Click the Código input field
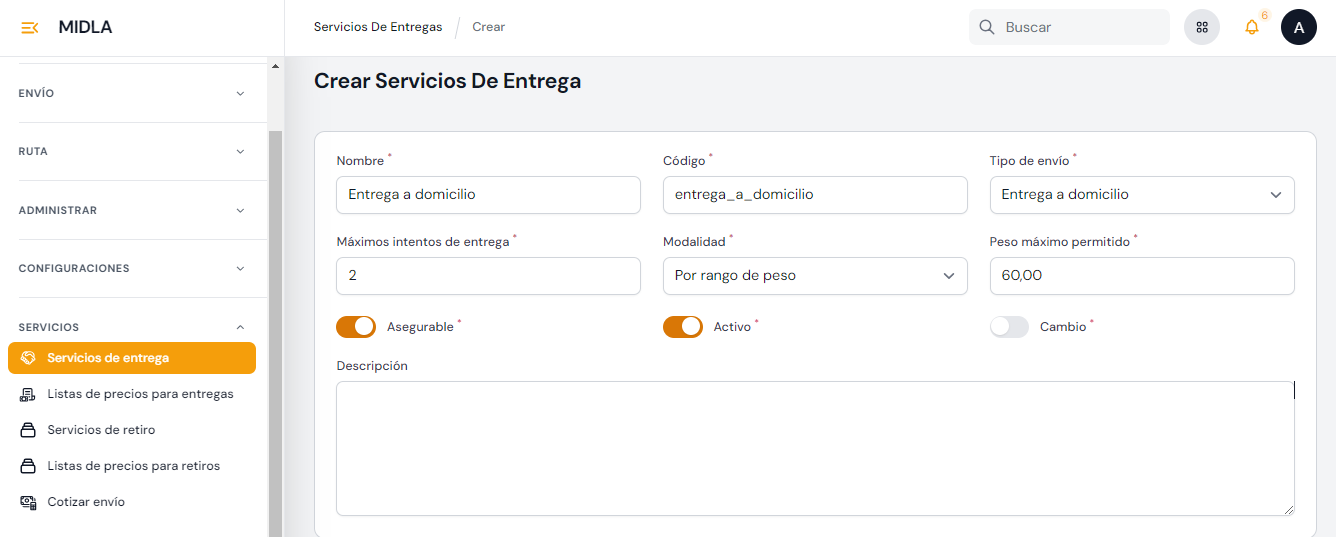 (815, 195)
